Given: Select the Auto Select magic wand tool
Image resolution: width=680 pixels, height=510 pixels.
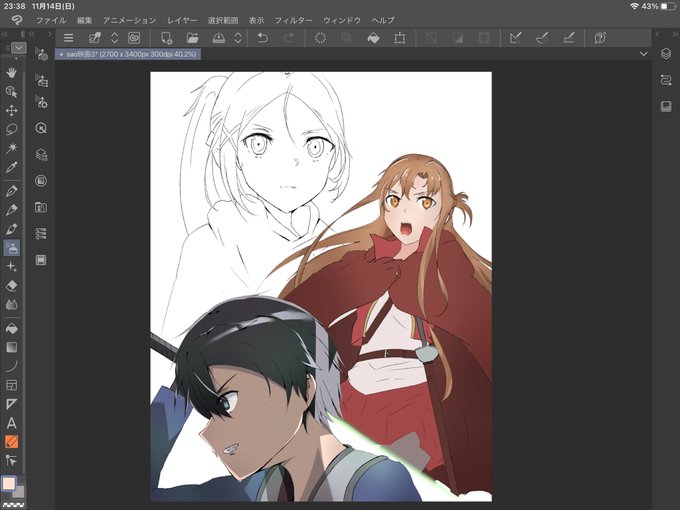Looking at the screenshot, I should pyautogui.click(x=12, y=148).
